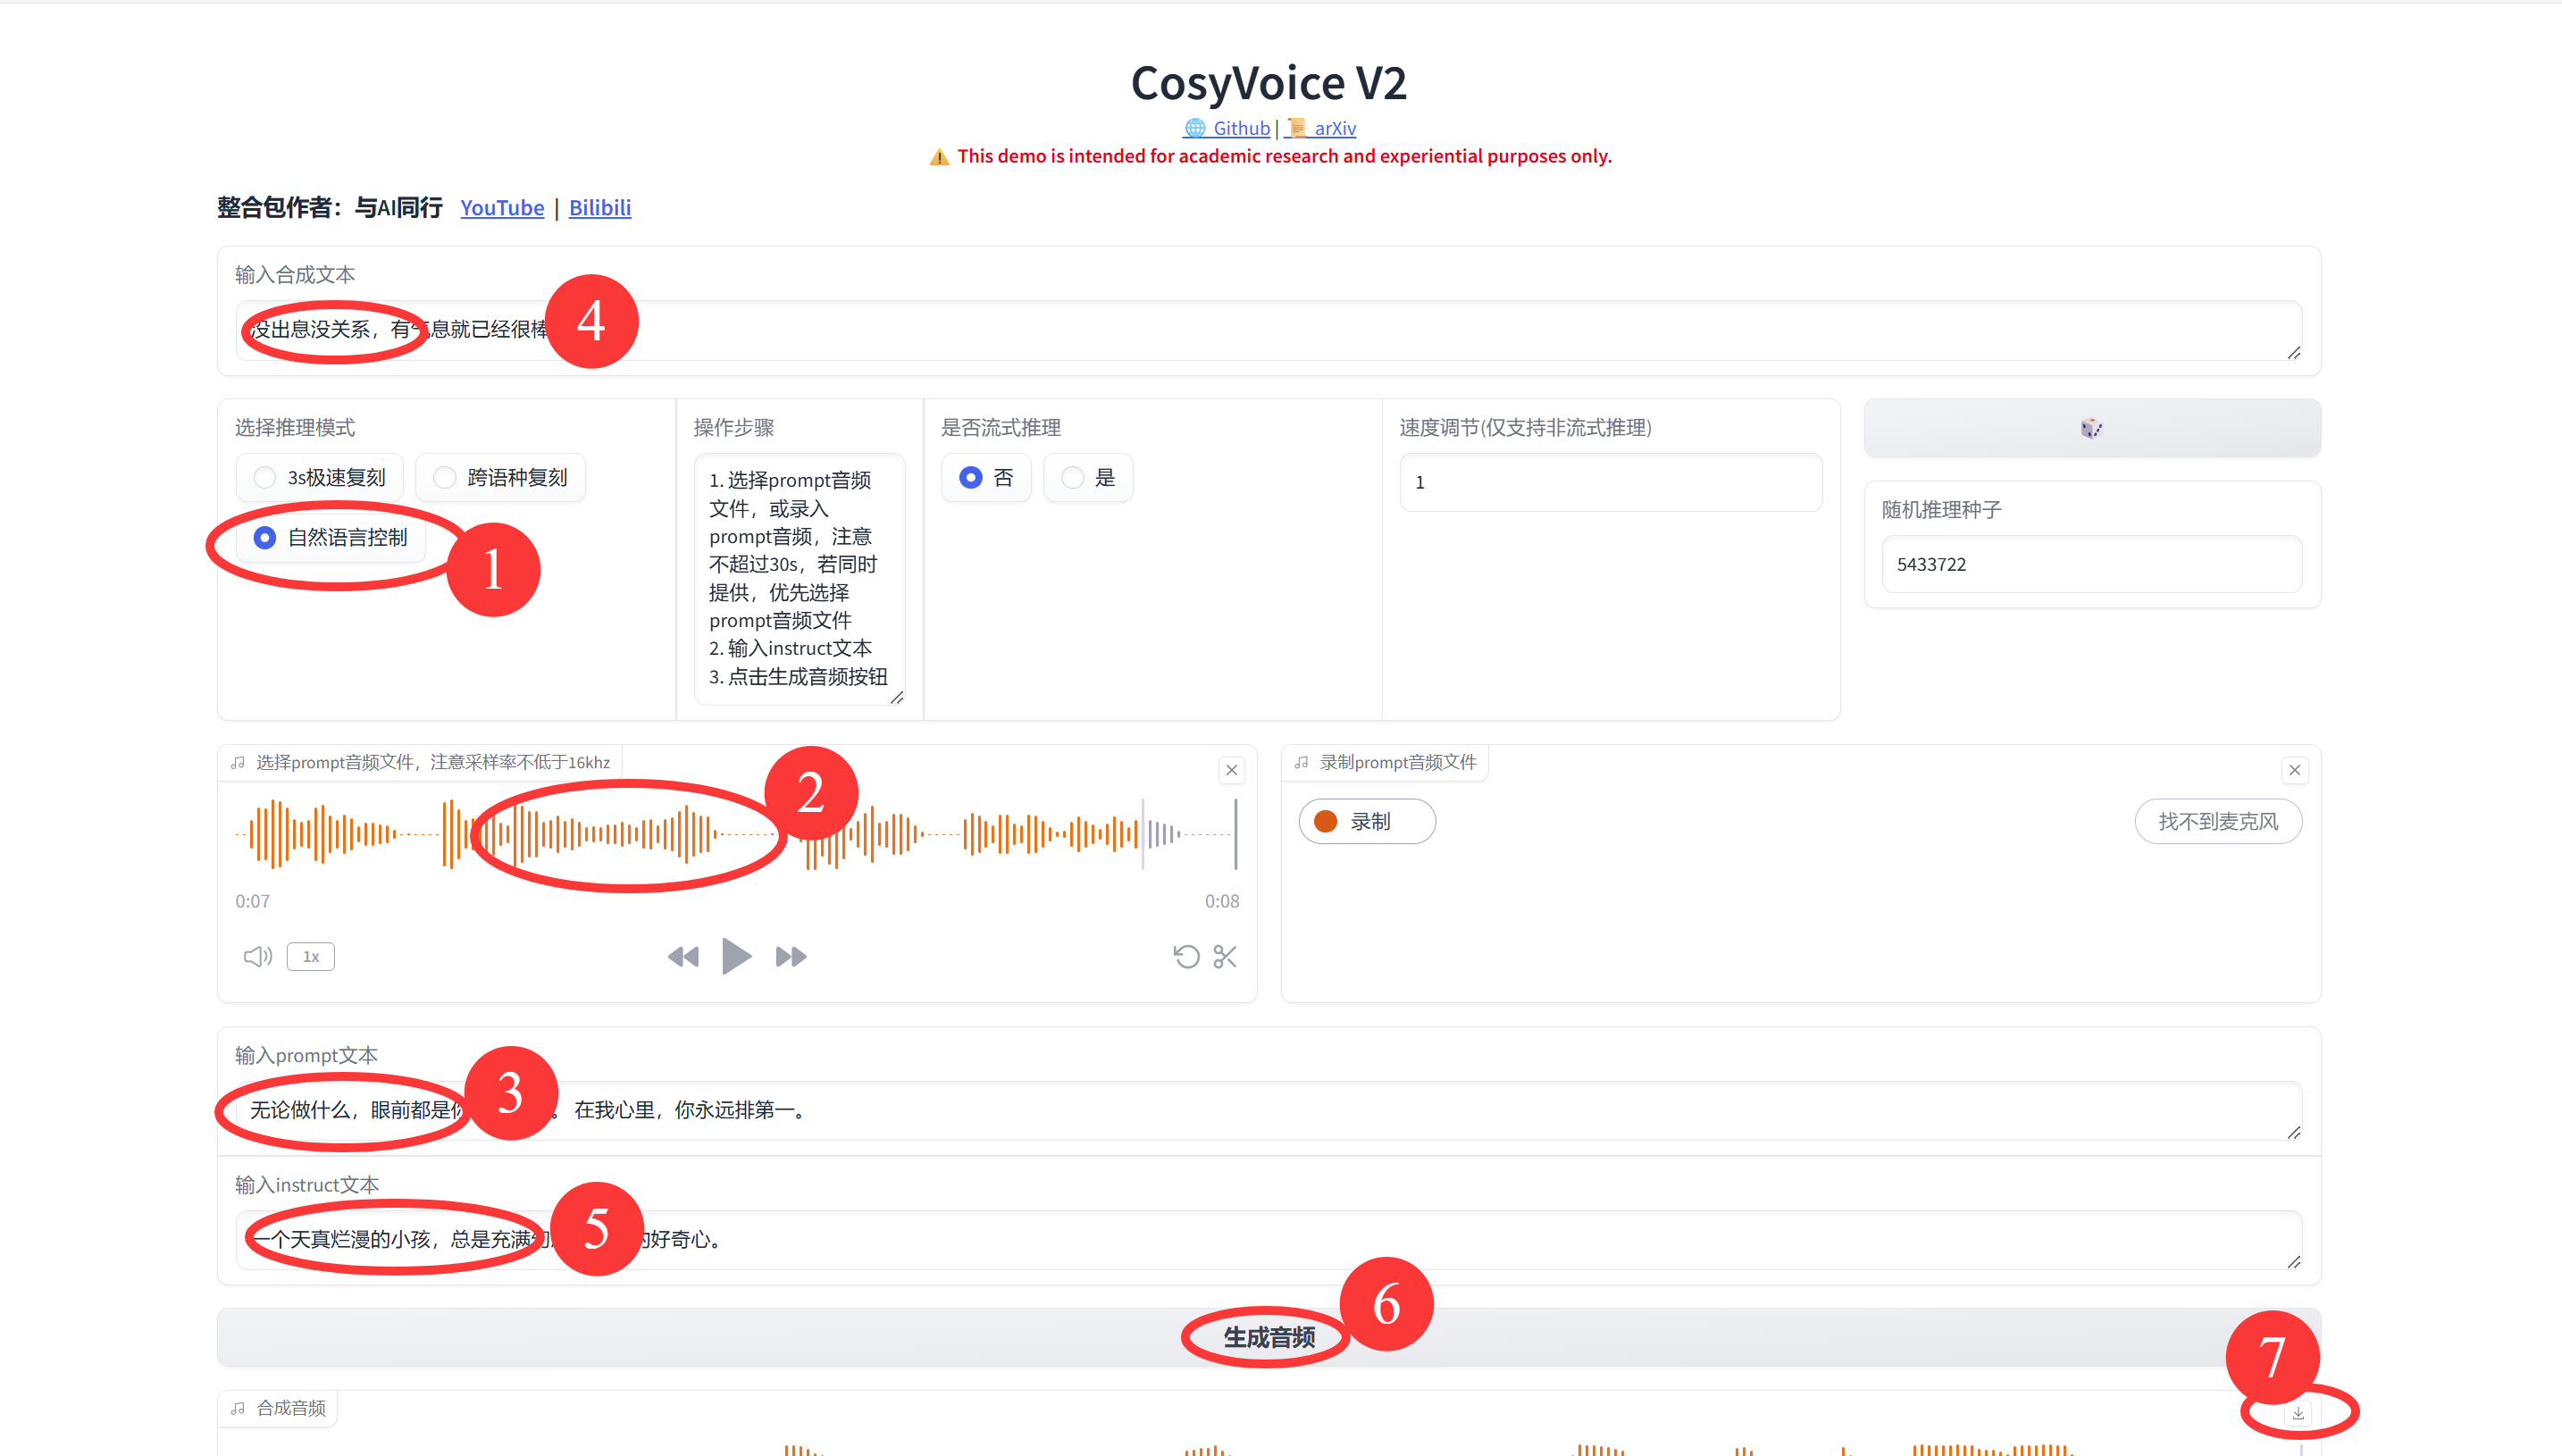Set streaming inference to 否

tap(986, 478)
